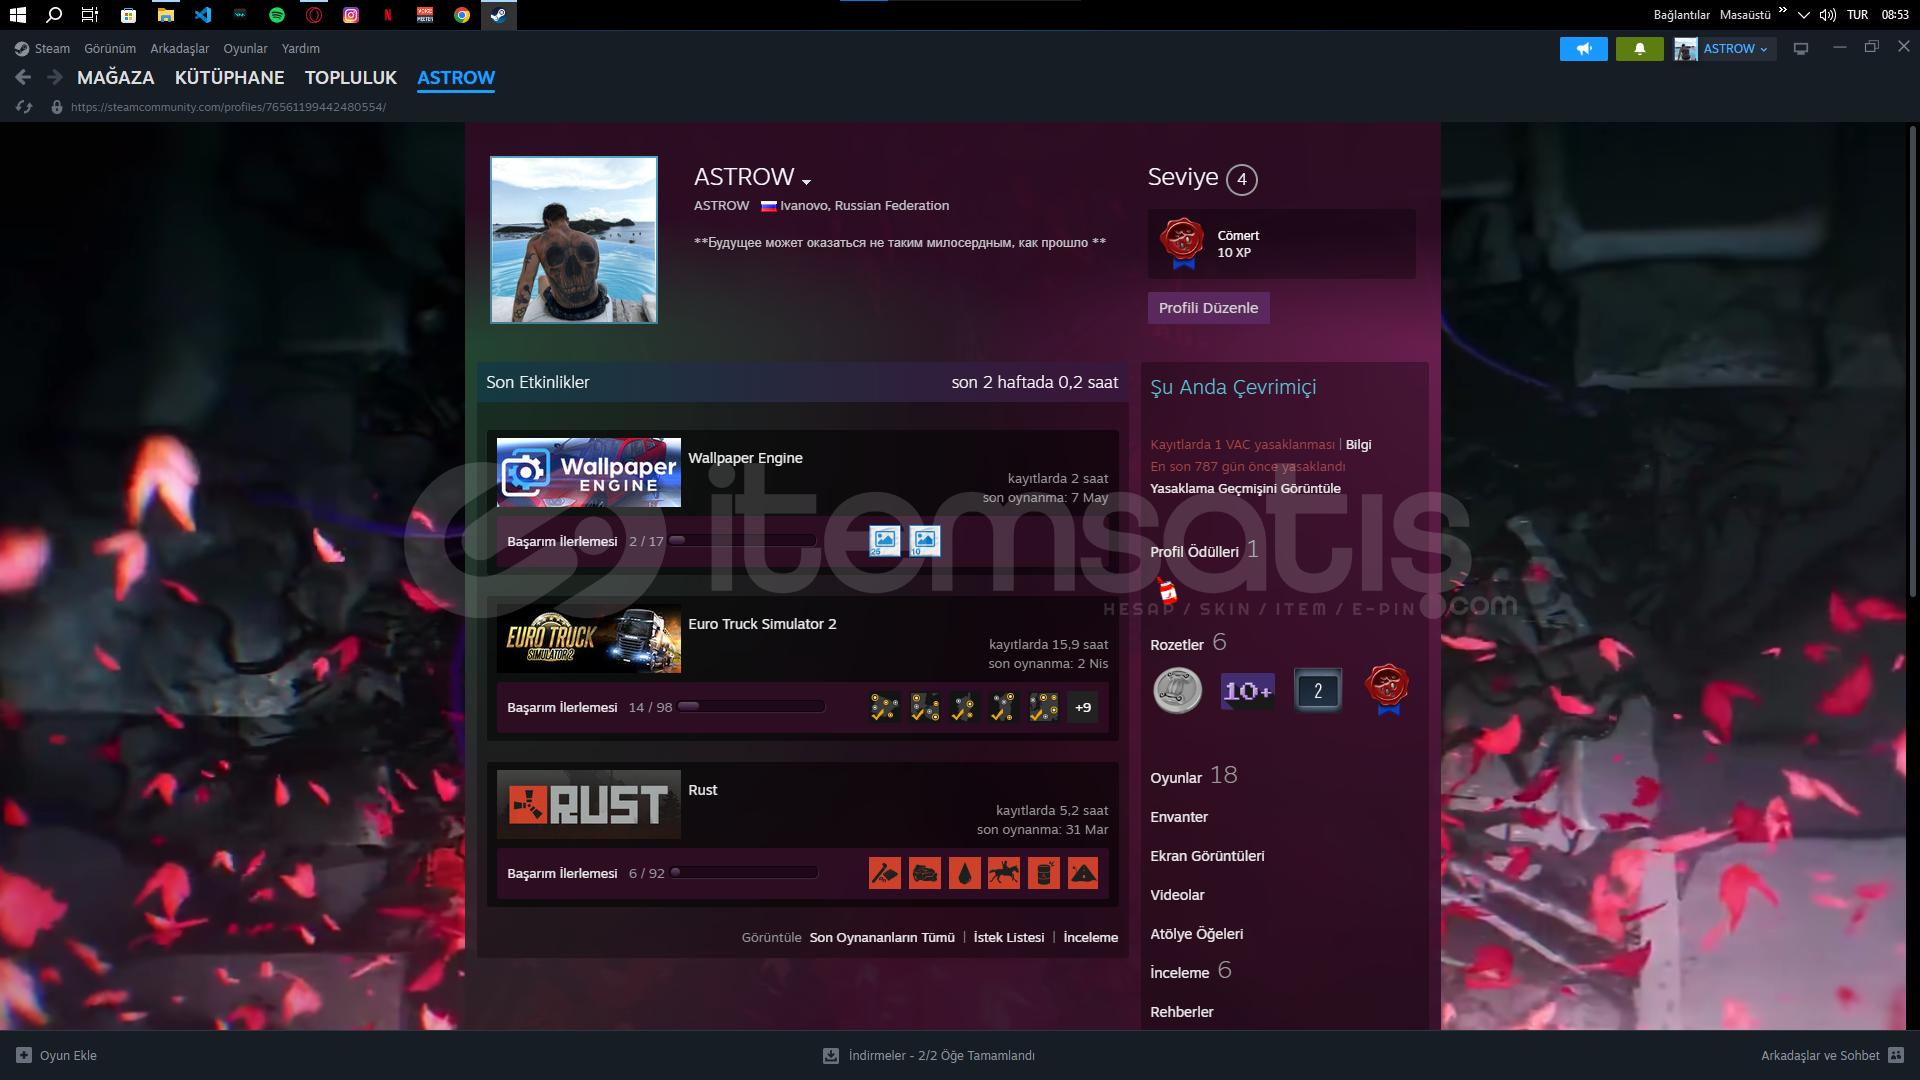Open Yasaklama Geçmişini Görüntüle link
1920x1080 pixels.
tap(1245, 488)
